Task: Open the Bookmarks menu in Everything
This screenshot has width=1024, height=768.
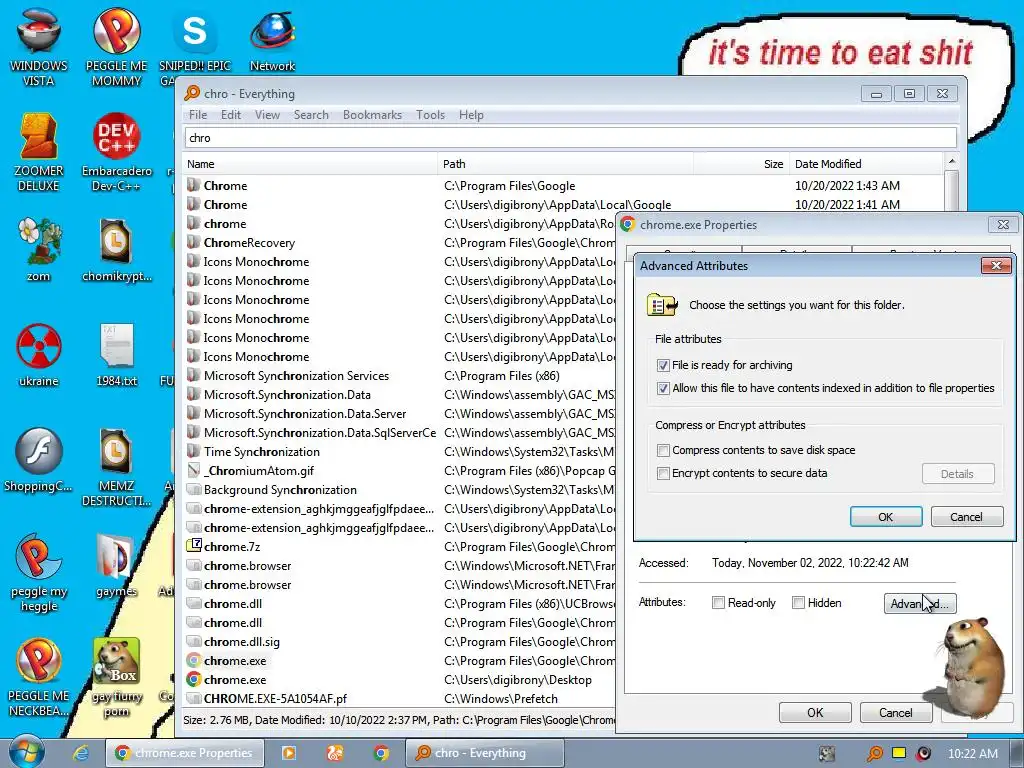Action: click(x=372, y=115)
